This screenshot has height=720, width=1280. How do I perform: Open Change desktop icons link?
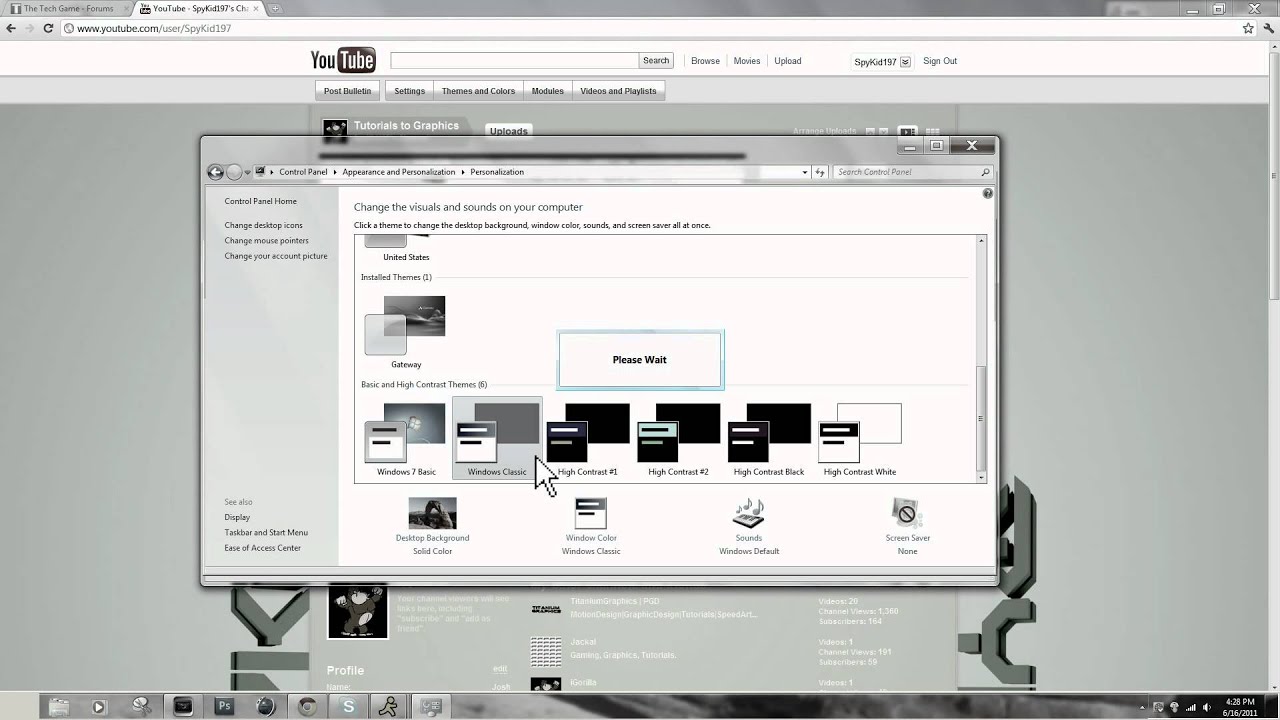263,225
